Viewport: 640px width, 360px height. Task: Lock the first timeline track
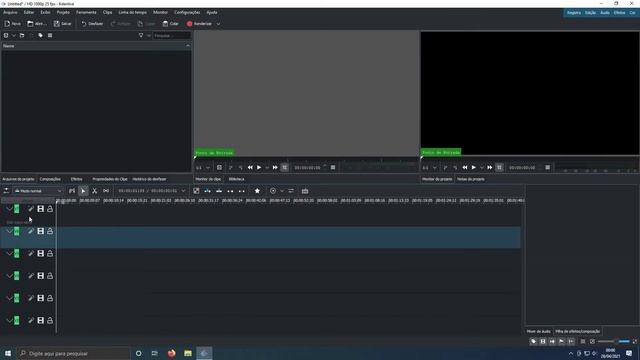[50, 209]
